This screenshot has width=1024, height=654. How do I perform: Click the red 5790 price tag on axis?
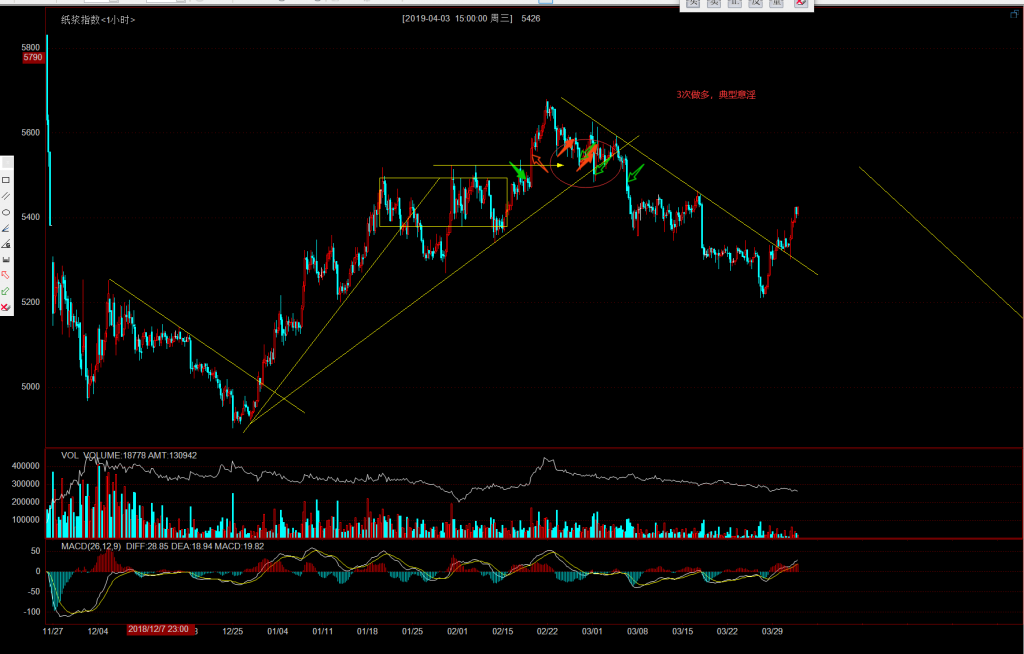pos(33,59)
